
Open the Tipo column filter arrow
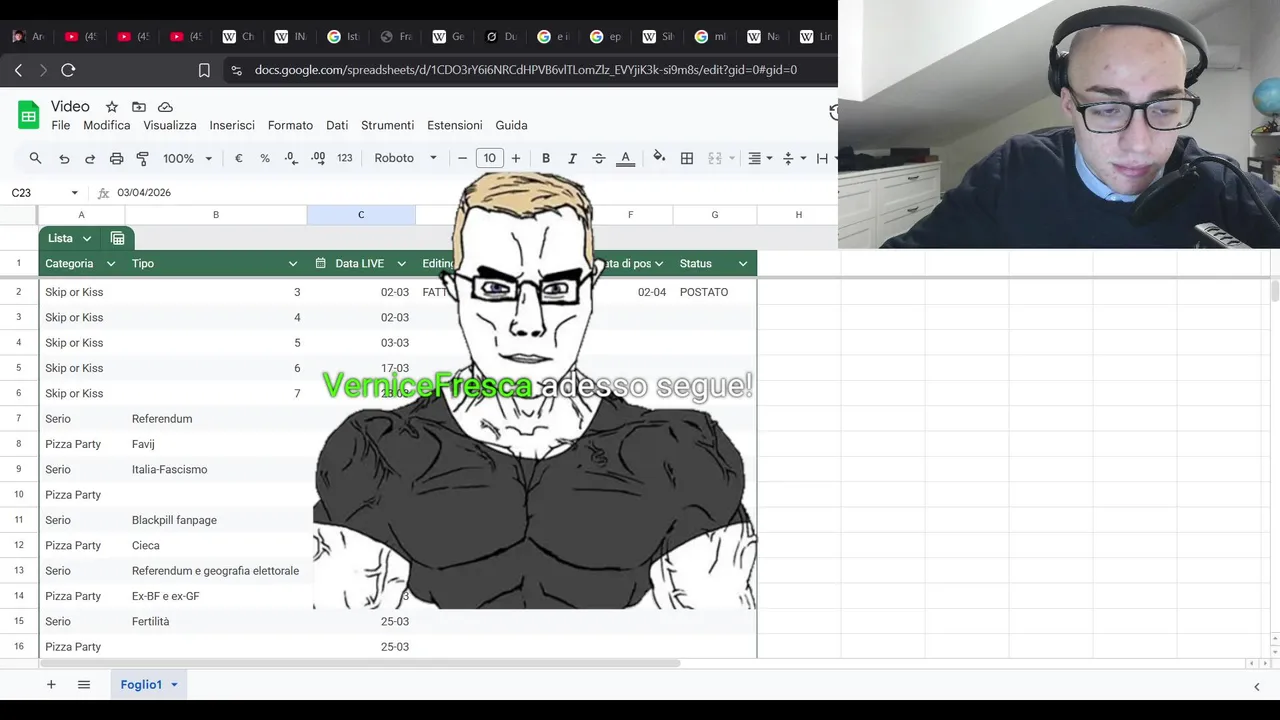[293, 264]
